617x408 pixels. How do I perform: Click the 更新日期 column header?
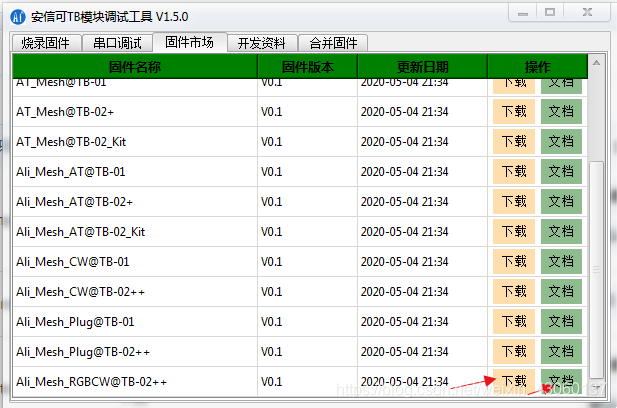pos(422,66)
